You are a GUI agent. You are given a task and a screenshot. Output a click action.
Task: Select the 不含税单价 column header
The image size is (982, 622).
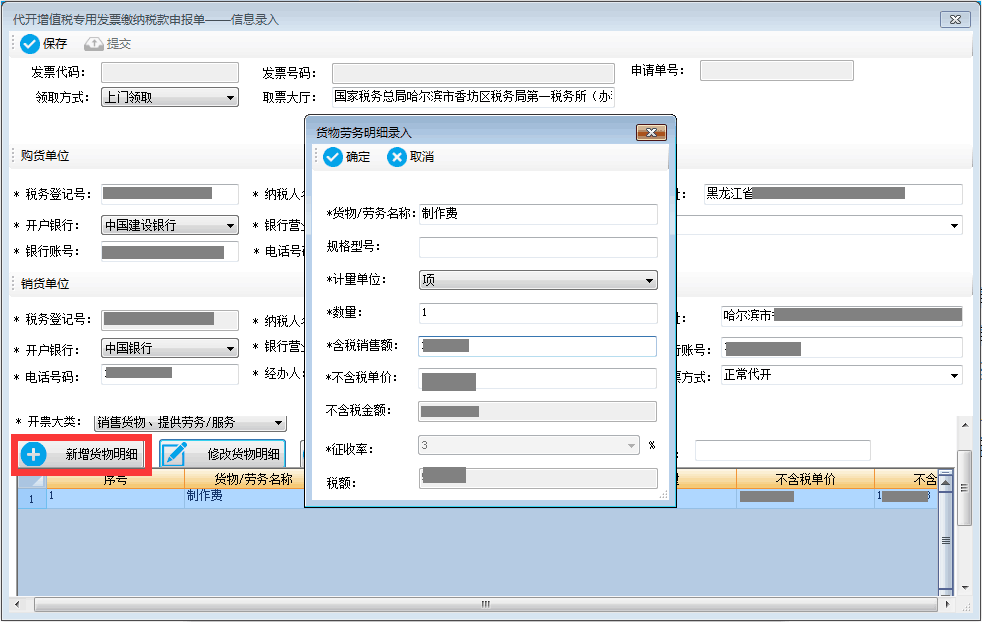coord(805,479)
